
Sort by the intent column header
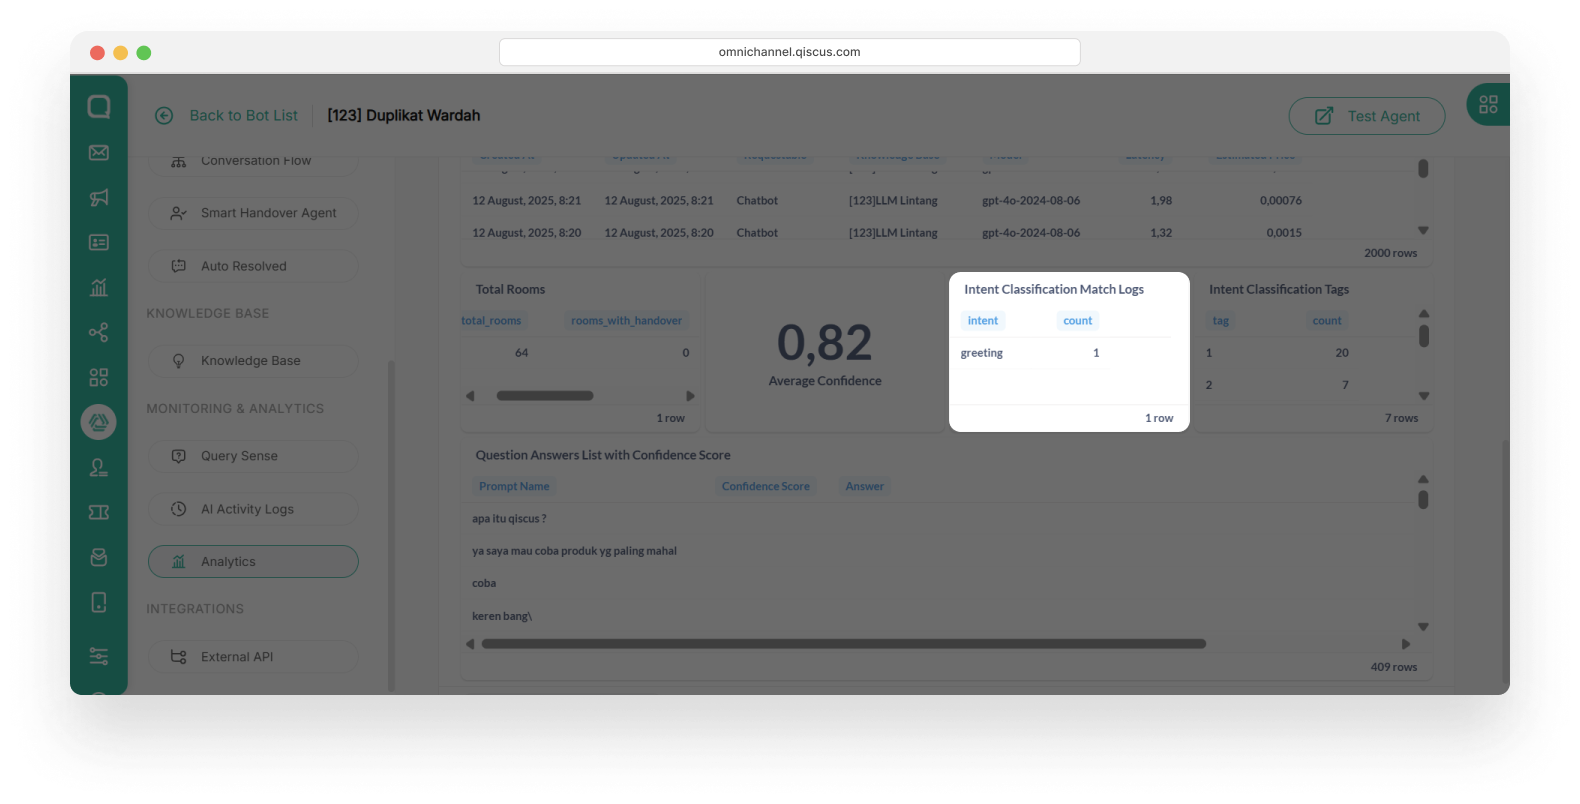[x=982, y=321]
